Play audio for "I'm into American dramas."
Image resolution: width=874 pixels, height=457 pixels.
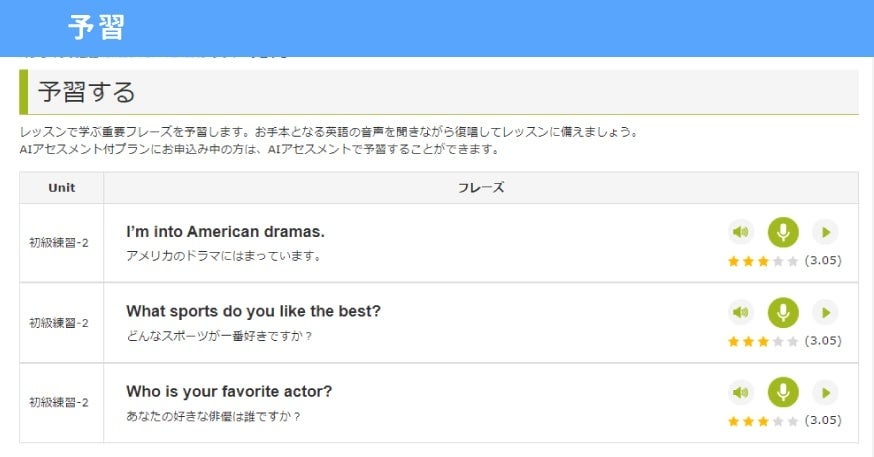click(x=741, y=233)
